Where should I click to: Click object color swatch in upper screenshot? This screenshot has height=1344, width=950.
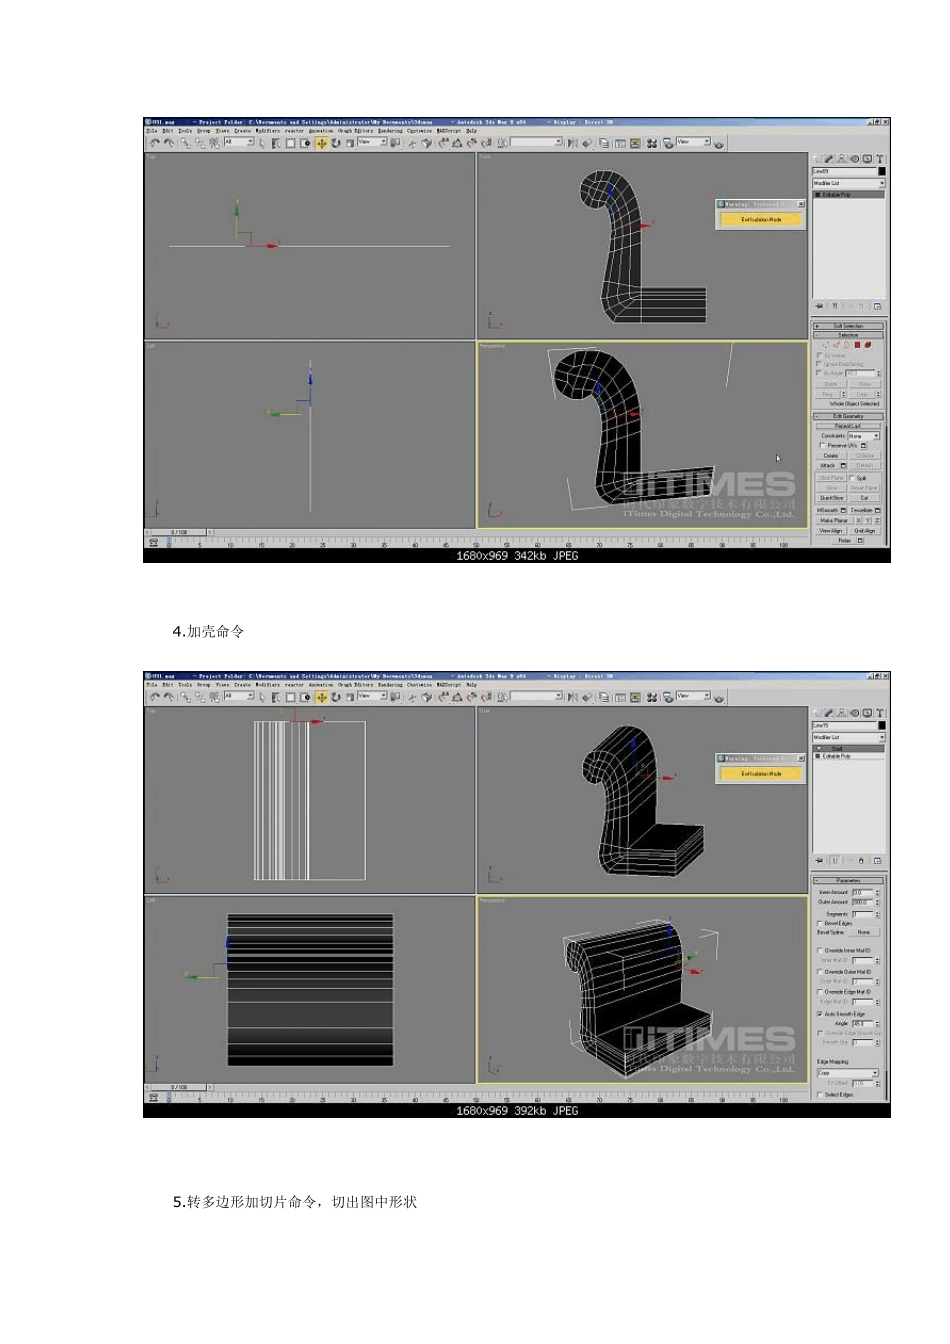click(882, 171)
